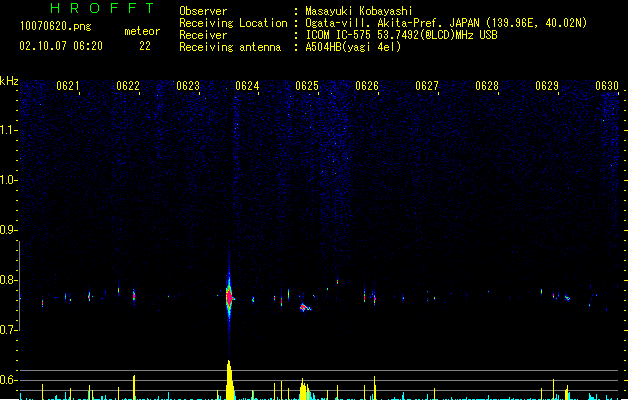Click the kHz axis unit label
The width and height of the screenshot is (629, 400).
pyautogui.click(x=9, y=81)
